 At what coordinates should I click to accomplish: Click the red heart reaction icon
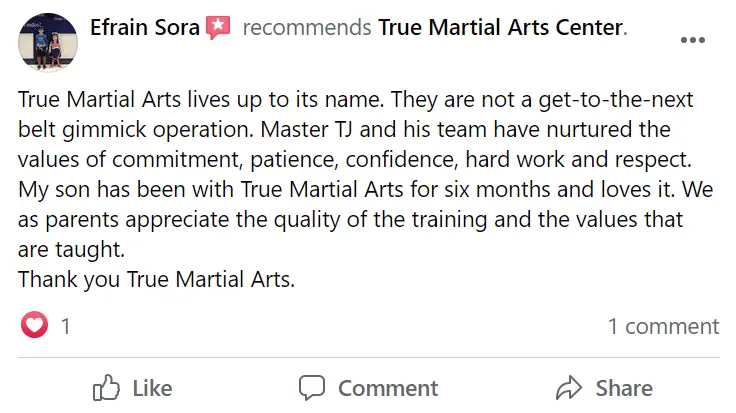pos(34,325)
